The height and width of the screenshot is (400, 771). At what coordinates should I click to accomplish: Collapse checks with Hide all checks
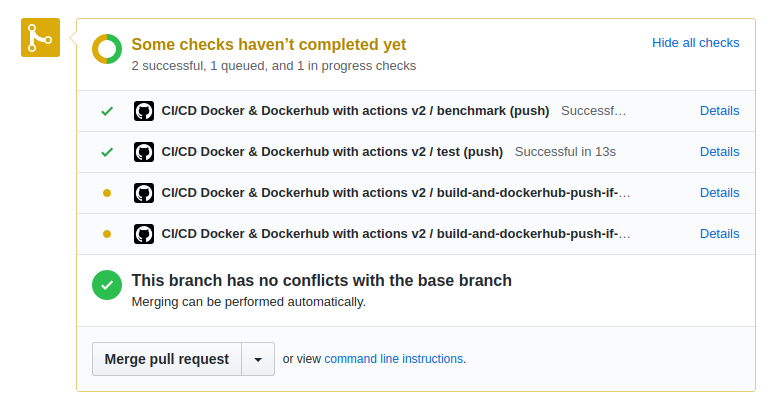[695, 43]
